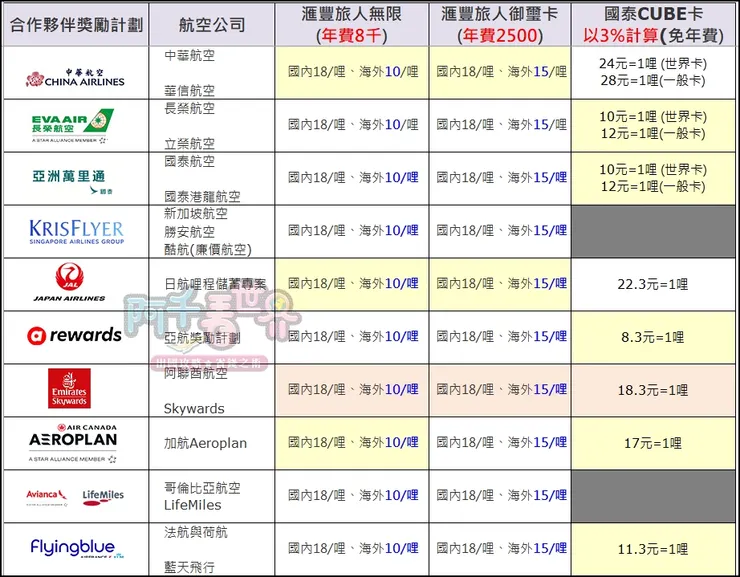Click the 勝安航空 text
The height and width of the screenshot is (577, 740).
(x=190, y=232)
